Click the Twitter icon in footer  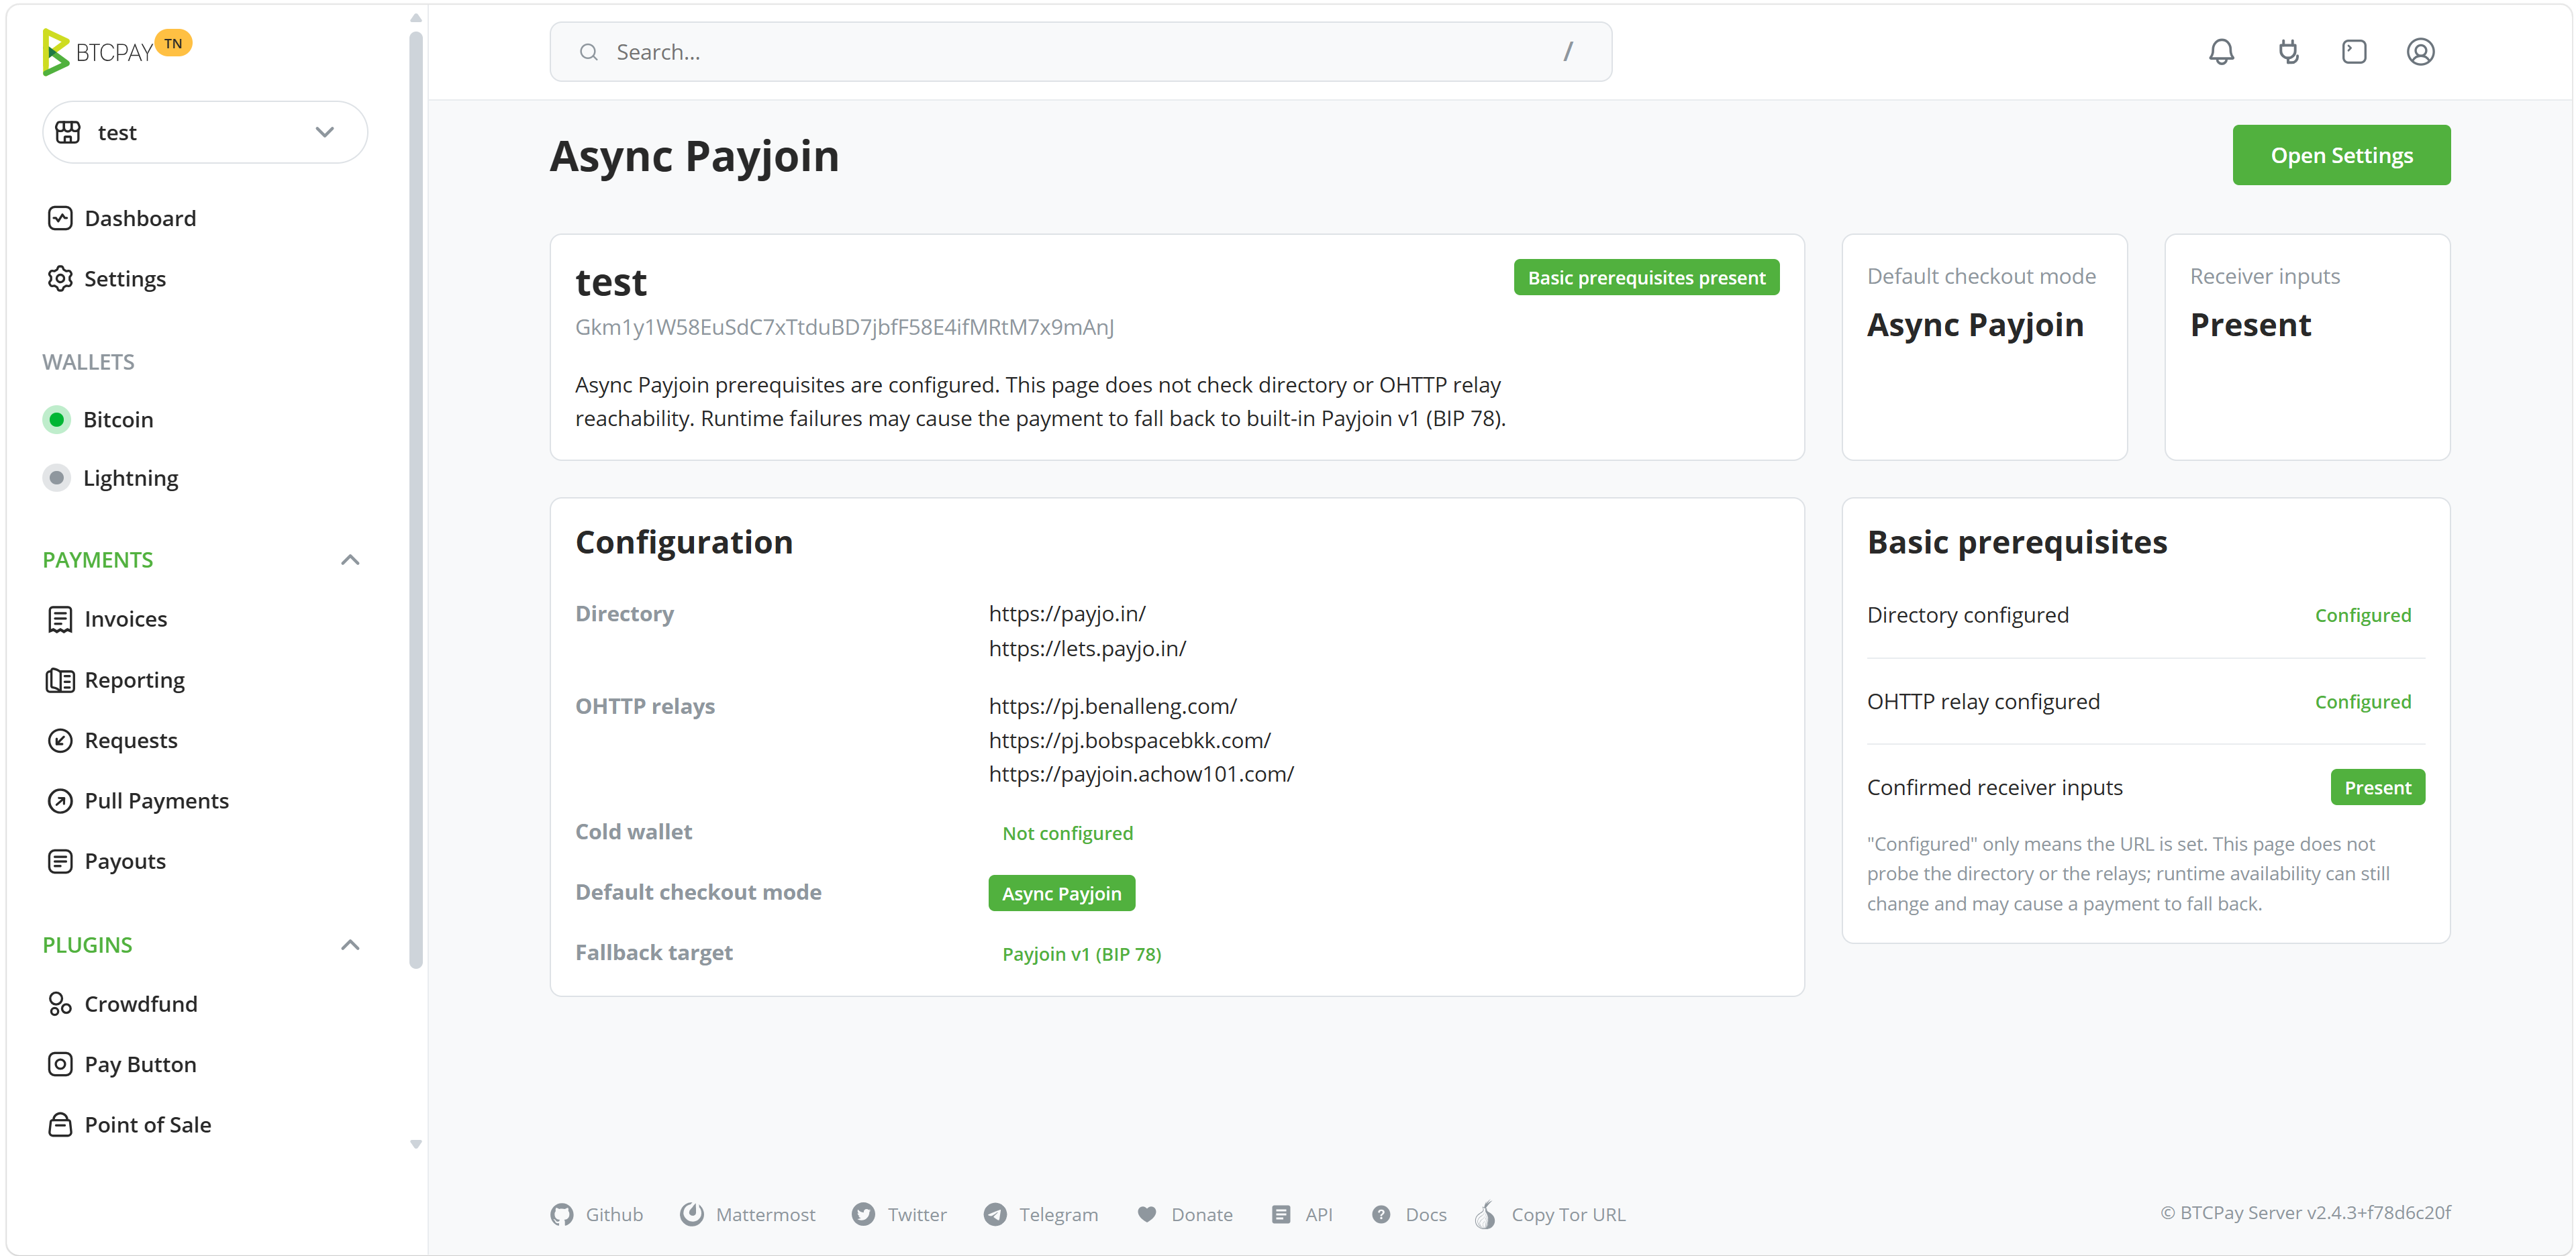[x=863, y=1214]
